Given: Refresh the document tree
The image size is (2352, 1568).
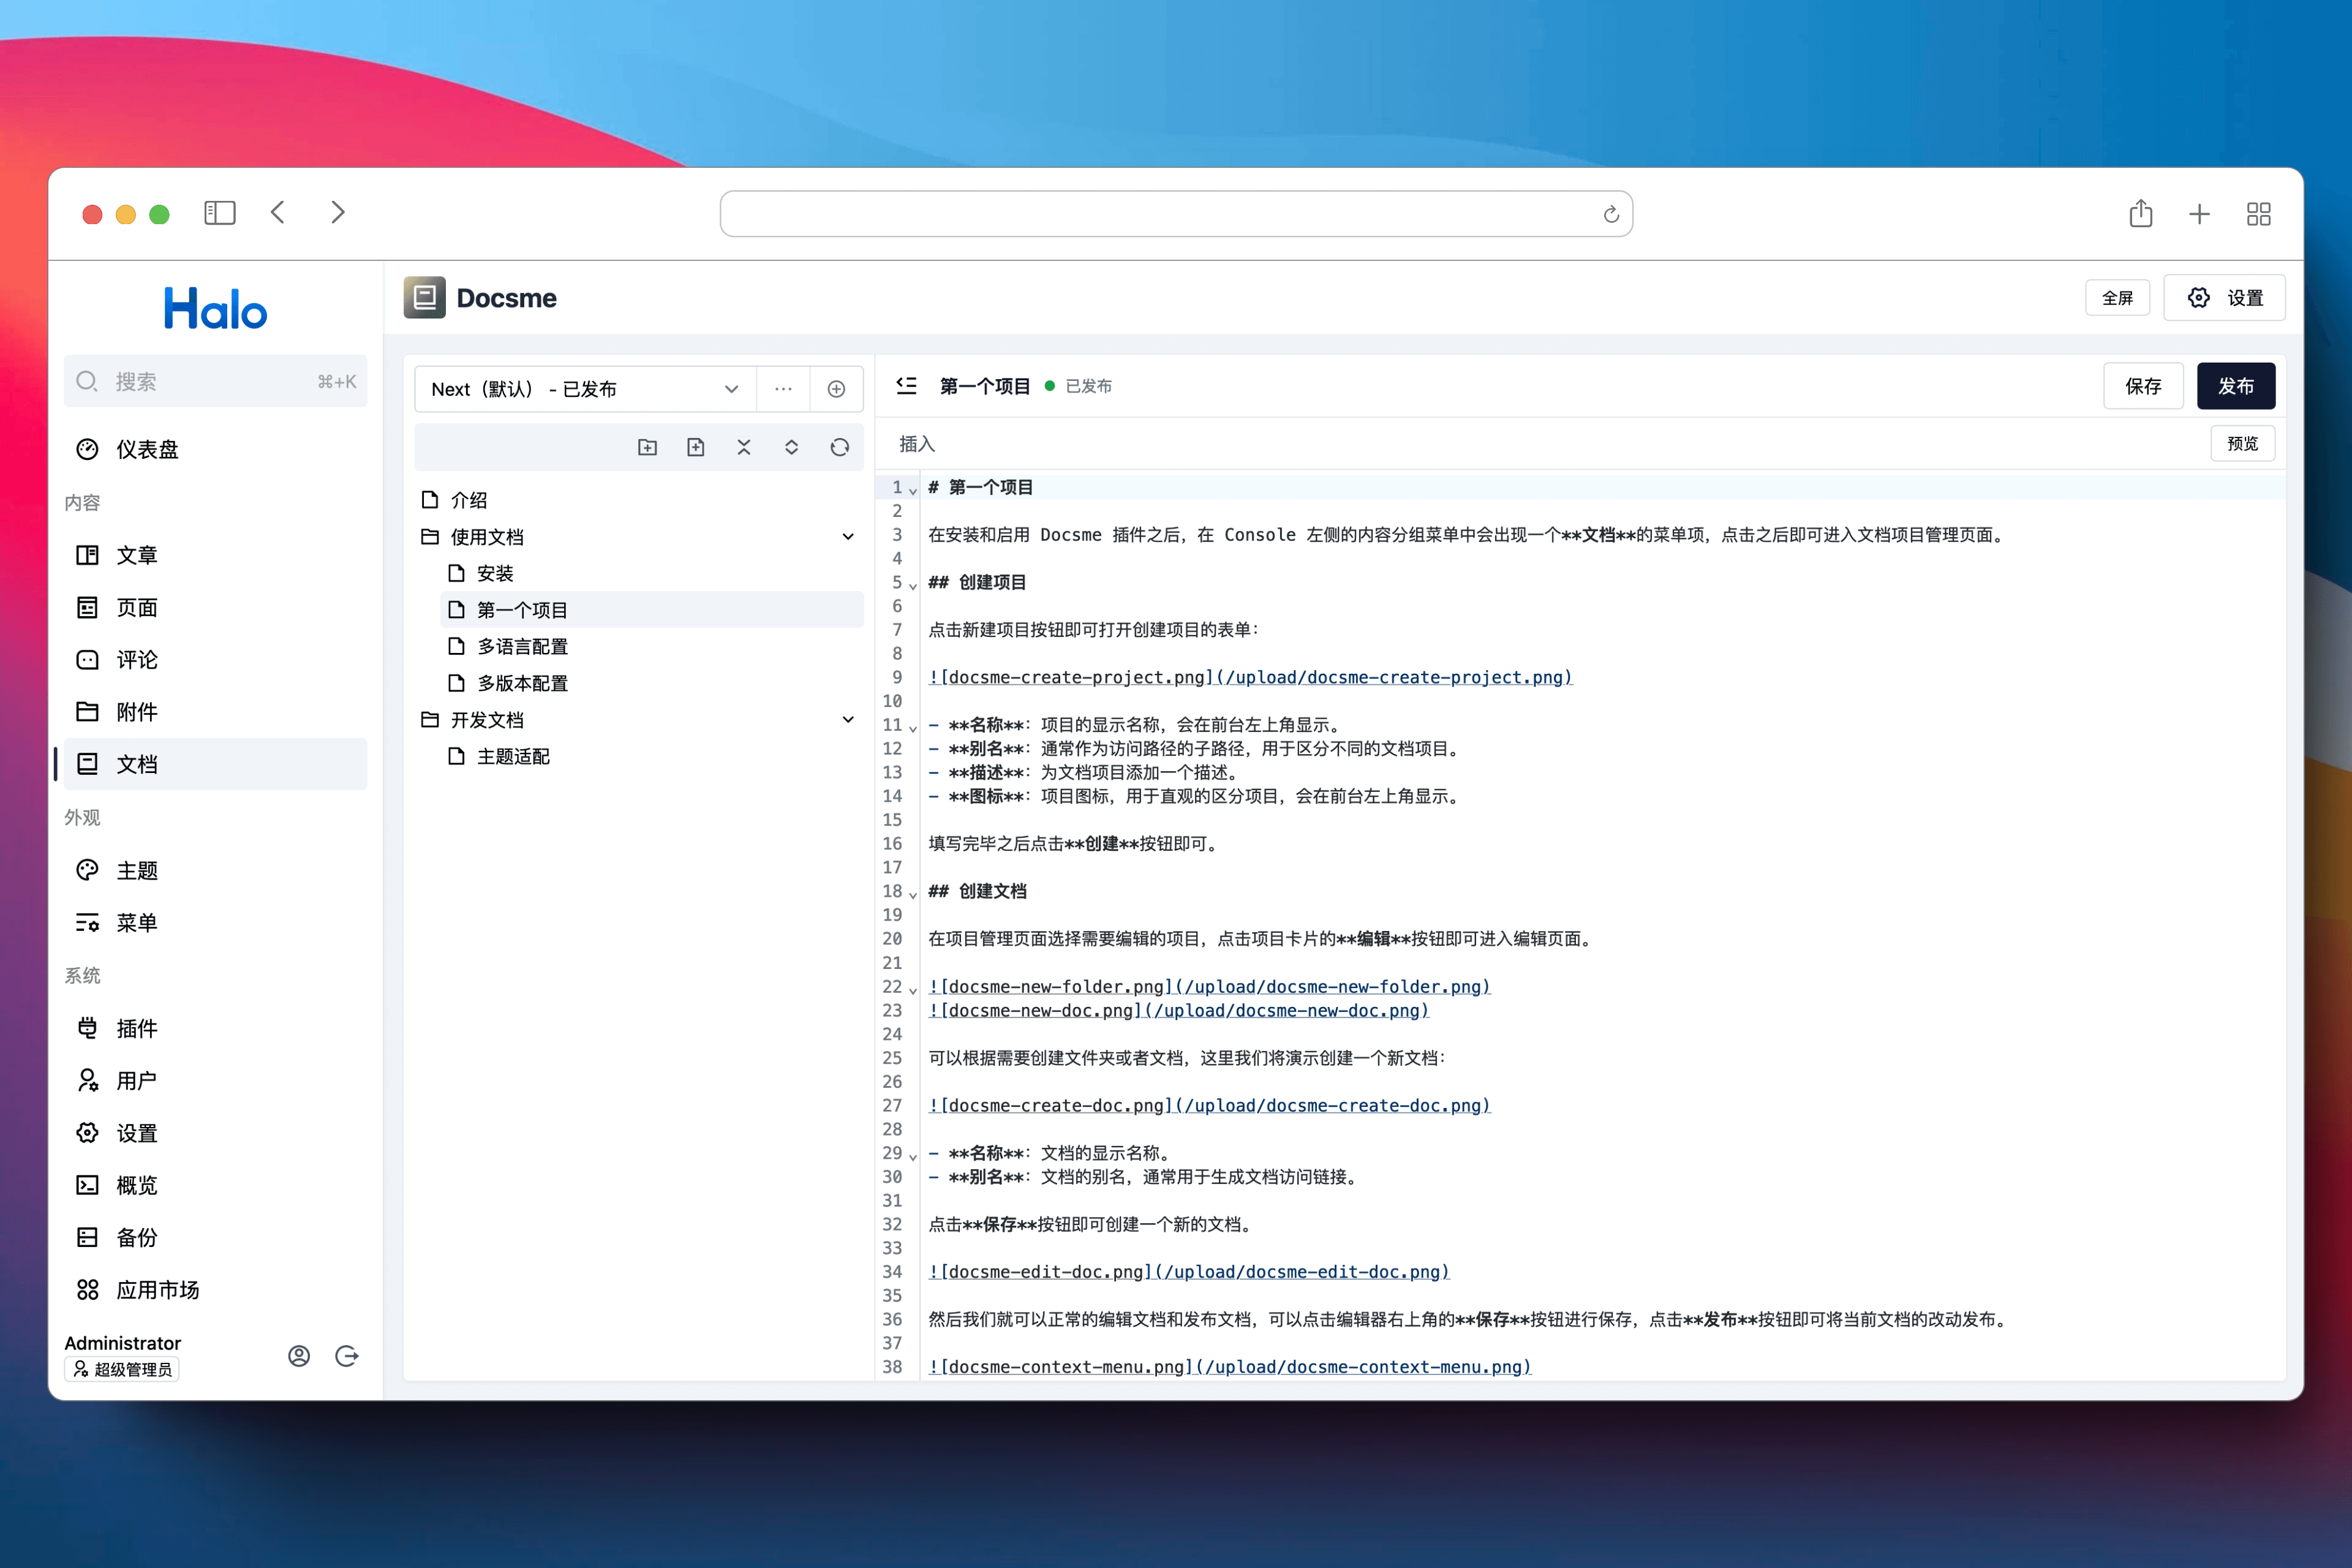Looking at the screenshot, I should [x=839, y=447].
